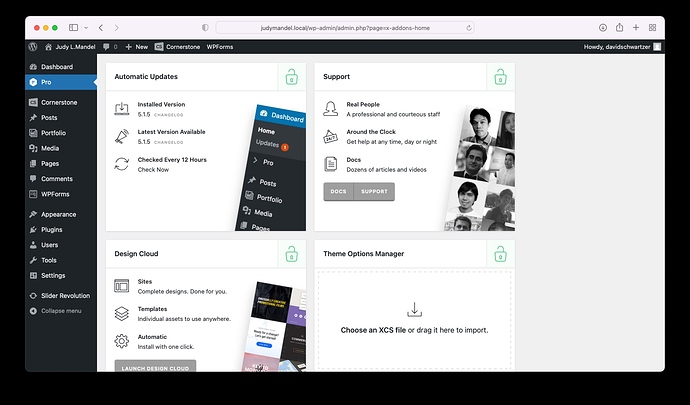Open Safari downloads icon
Screen dimensions: 690x405
pyautogui.click(x=603, y=28)
